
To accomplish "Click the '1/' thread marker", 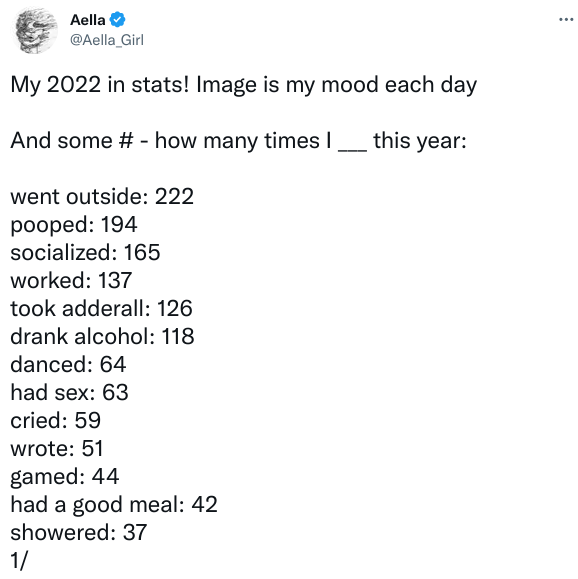I will pyautogui.click(x=19, y=561).
